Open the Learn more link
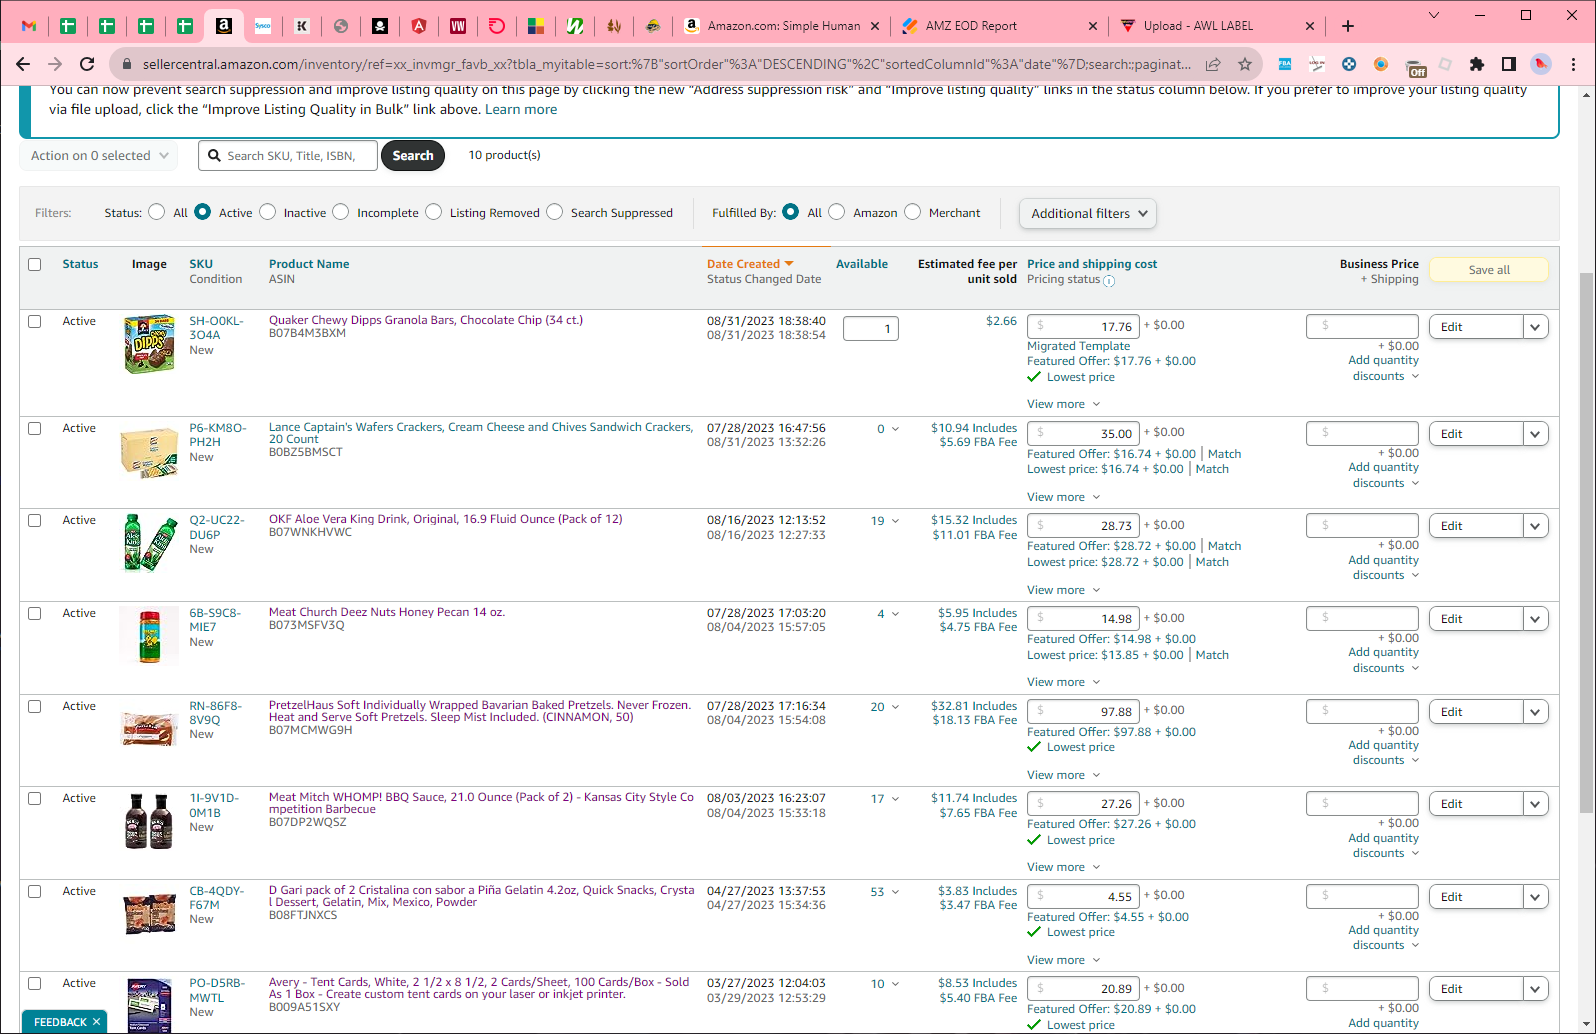 (521, 110)
